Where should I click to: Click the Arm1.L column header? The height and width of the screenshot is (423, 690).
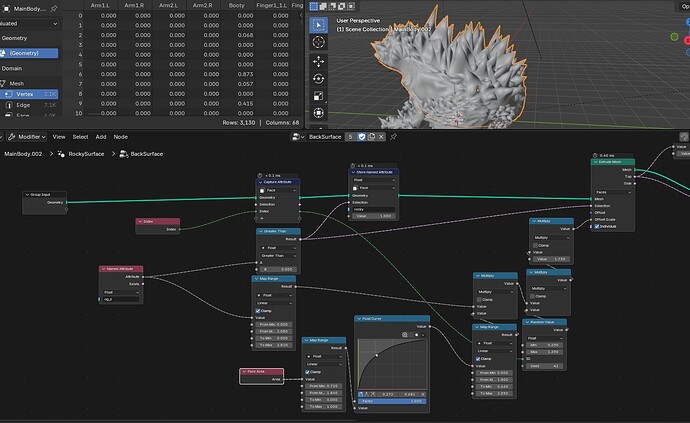tap(100, 6)
